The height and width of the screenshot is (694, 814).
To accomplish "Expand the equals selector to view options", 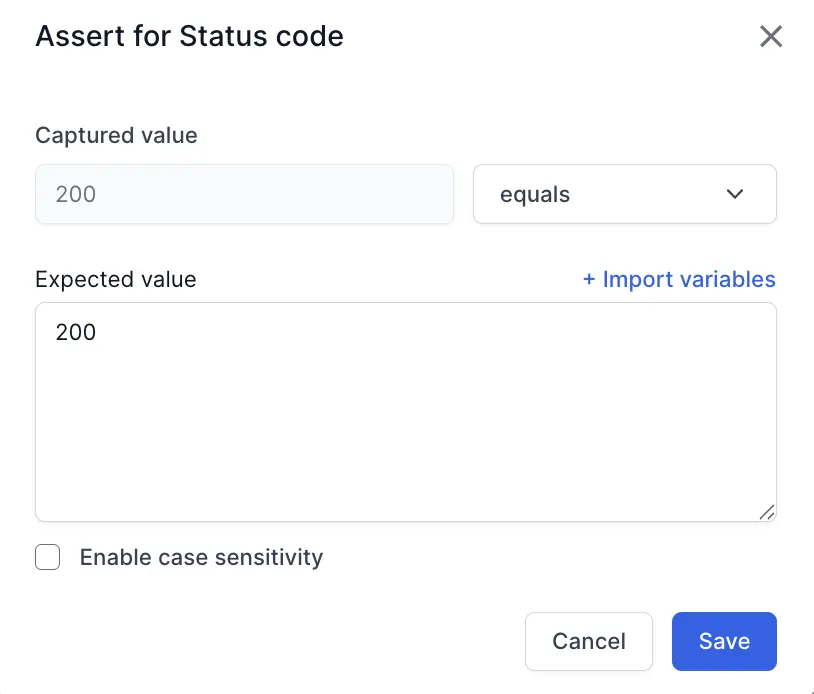I will [x=625, y=194].
